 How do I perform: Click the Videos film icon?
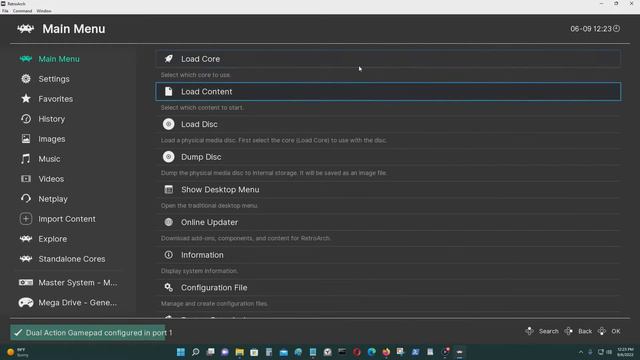pos(26,179)
